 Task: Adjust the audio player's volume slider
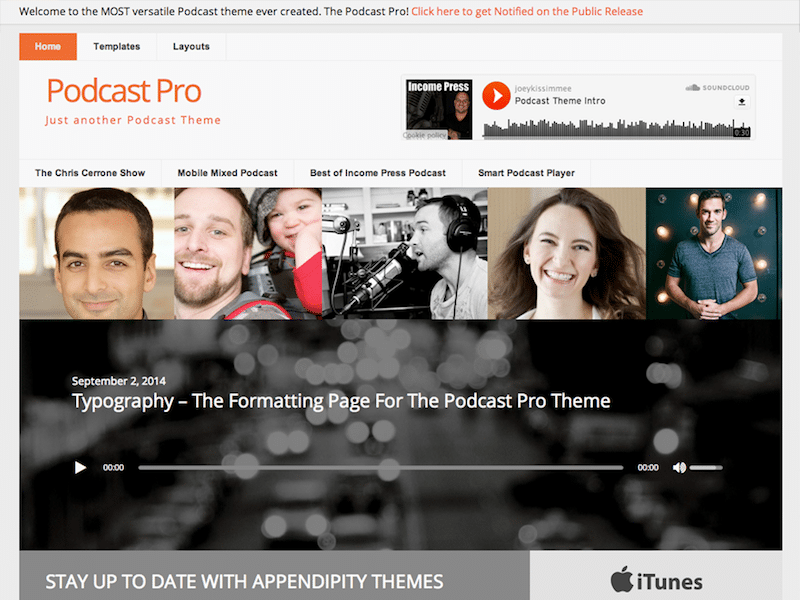[x=706, y=467]
